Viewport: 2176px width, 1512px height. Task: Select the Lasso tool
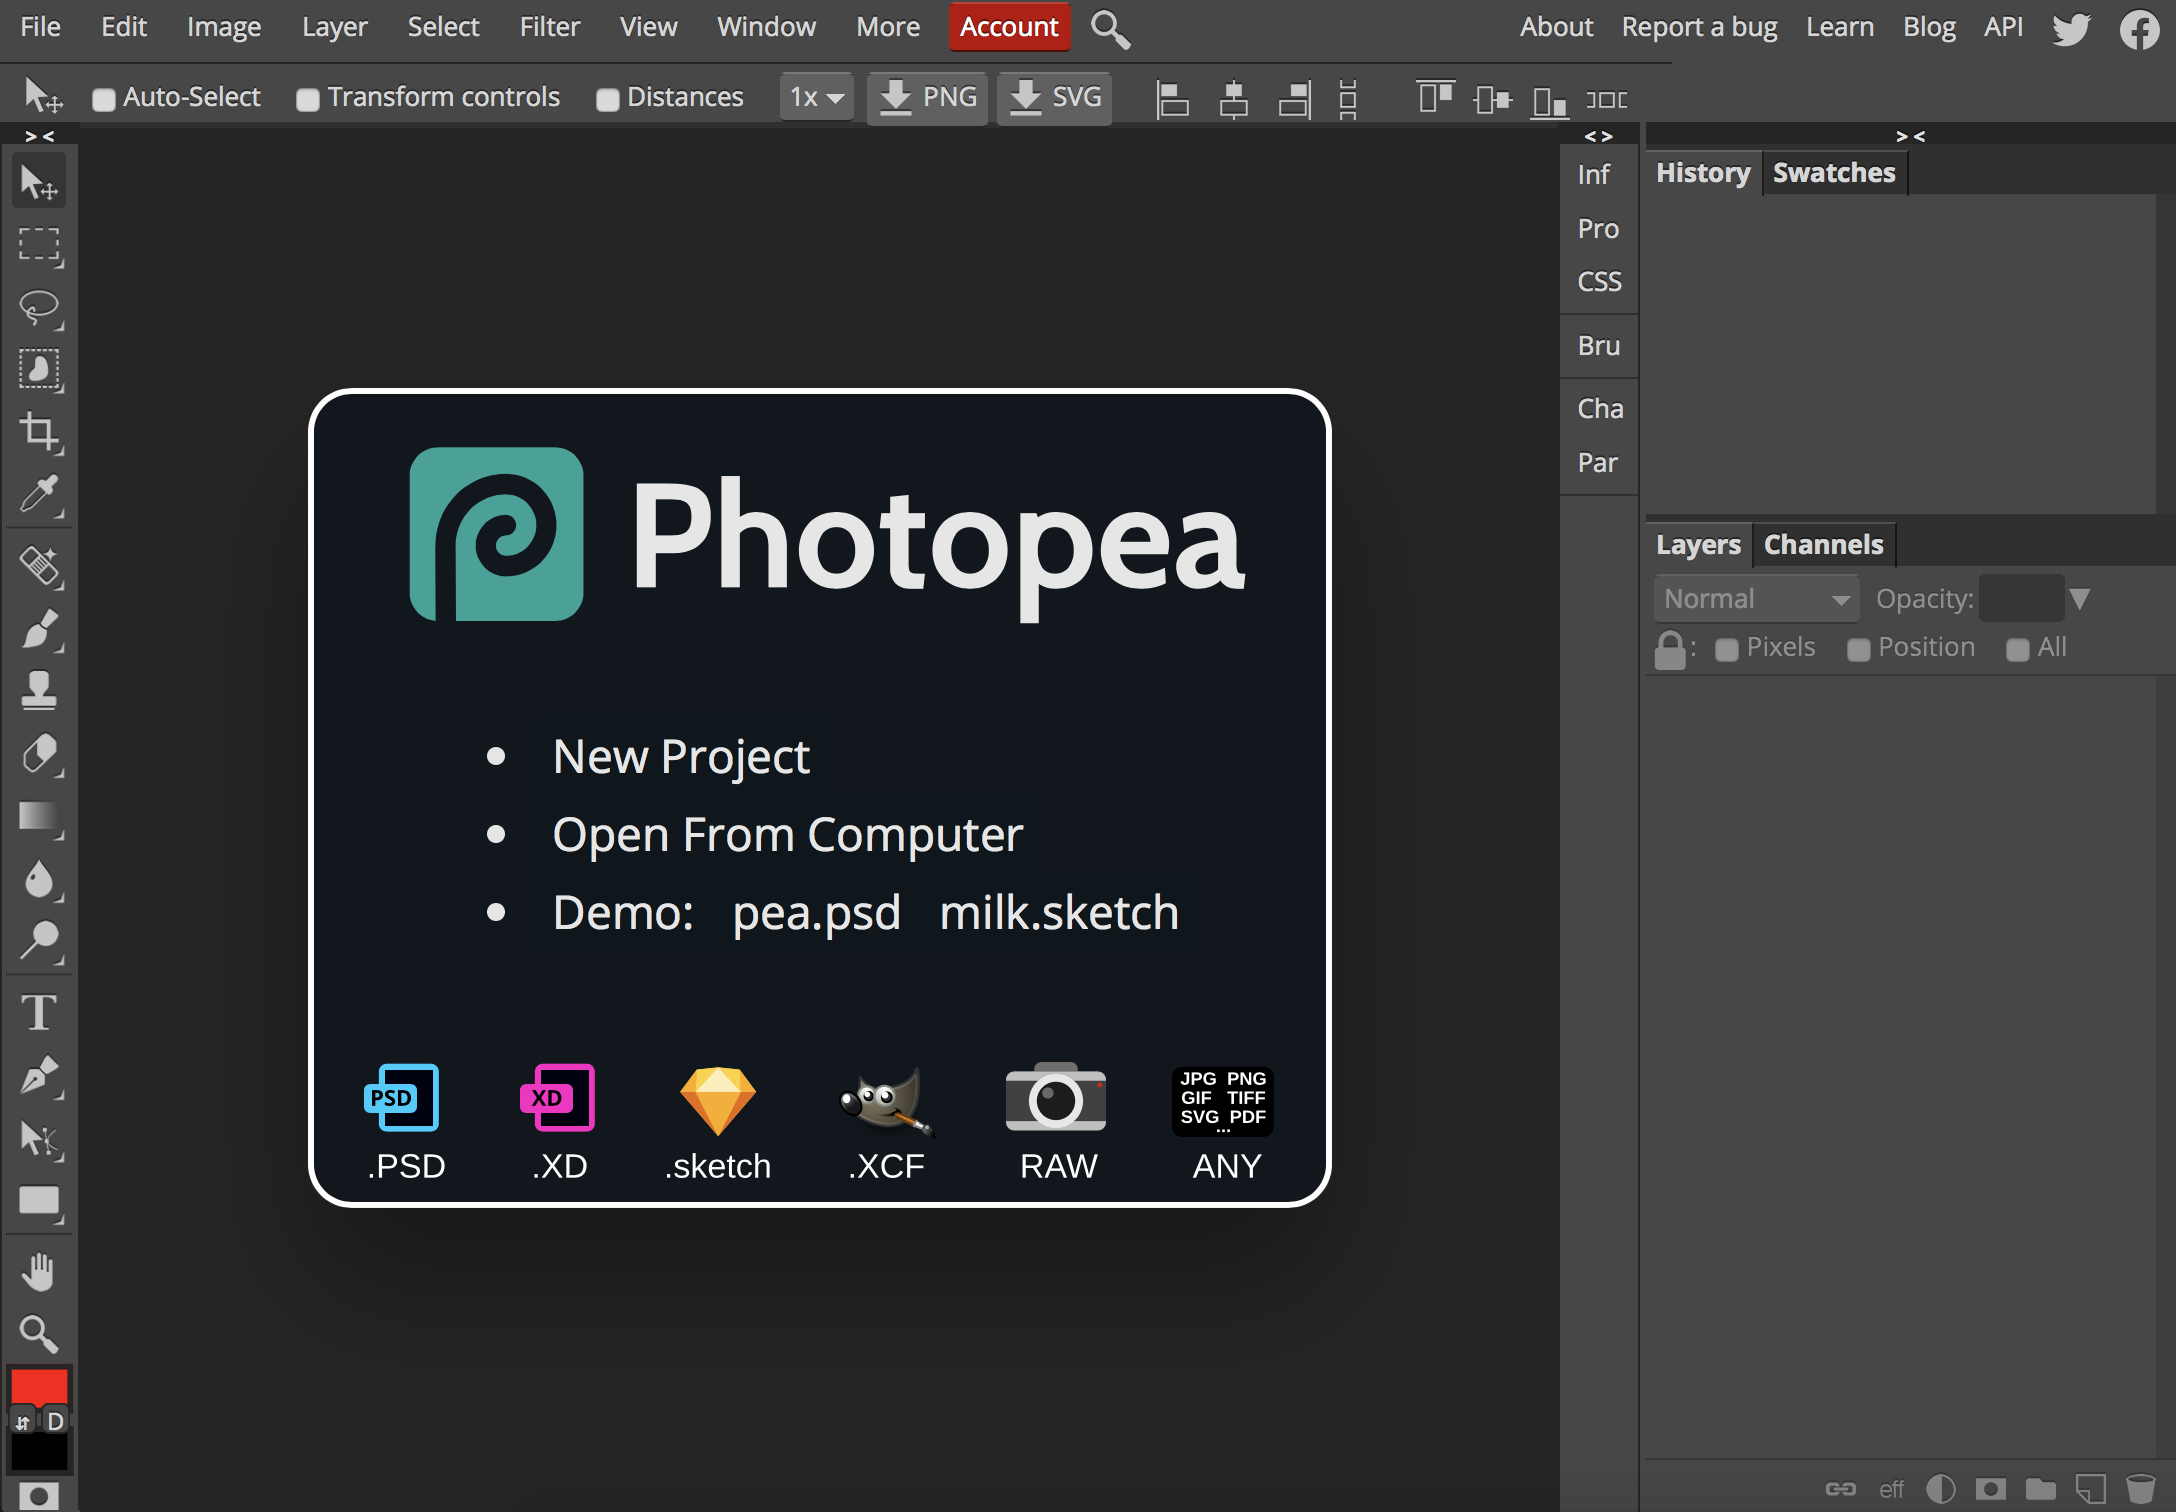39,308
